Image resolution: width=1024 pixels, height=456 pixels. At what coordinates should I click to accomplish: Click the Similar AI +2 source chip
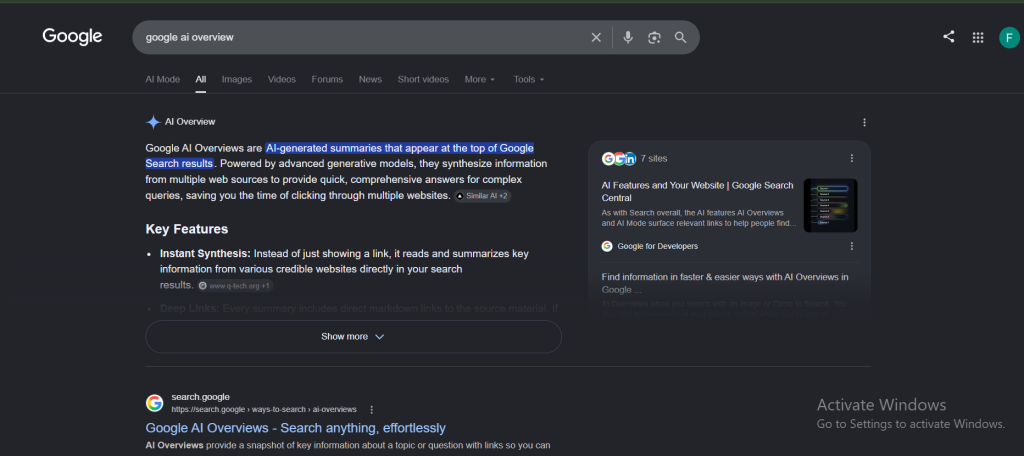[x=483, y=196]
